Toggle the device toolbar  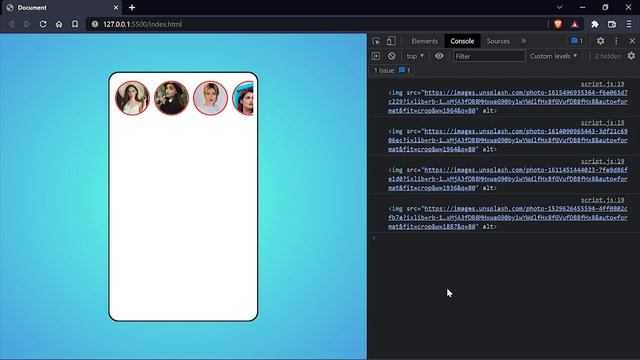pos(391,41)
